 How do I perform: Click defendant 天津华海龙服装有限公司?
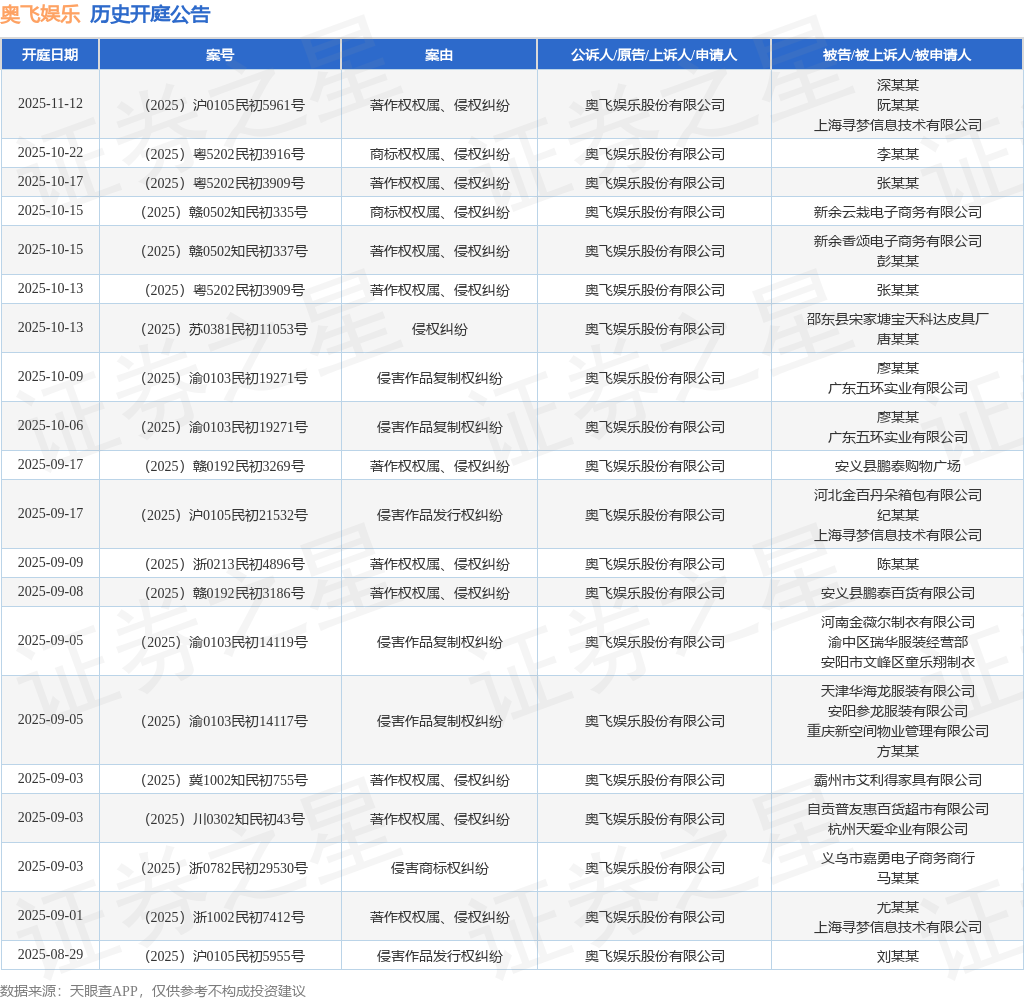click(x=897, y=691)
